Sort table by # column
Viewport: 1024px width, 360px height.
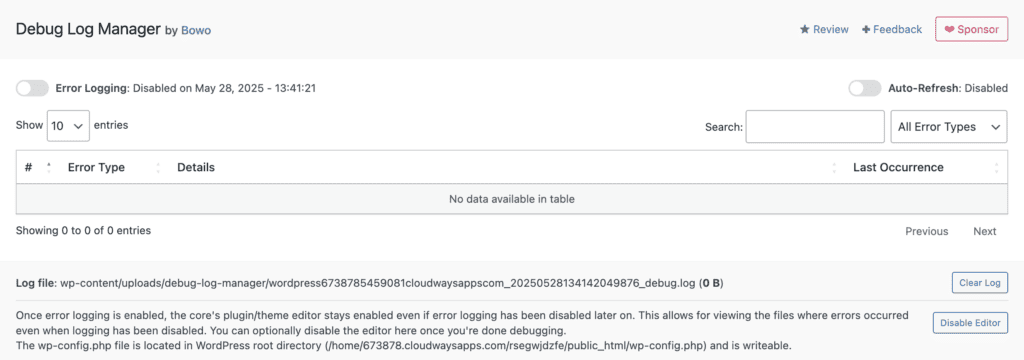[x=38, y=167]
